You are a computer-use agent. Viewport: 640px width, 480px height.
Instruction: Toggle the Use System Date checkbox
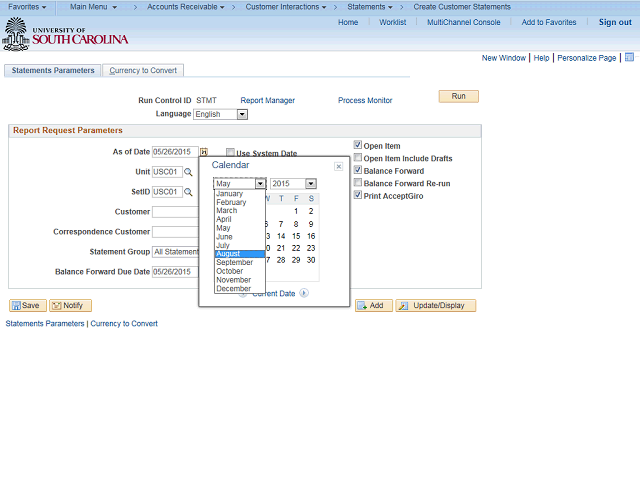231,153
